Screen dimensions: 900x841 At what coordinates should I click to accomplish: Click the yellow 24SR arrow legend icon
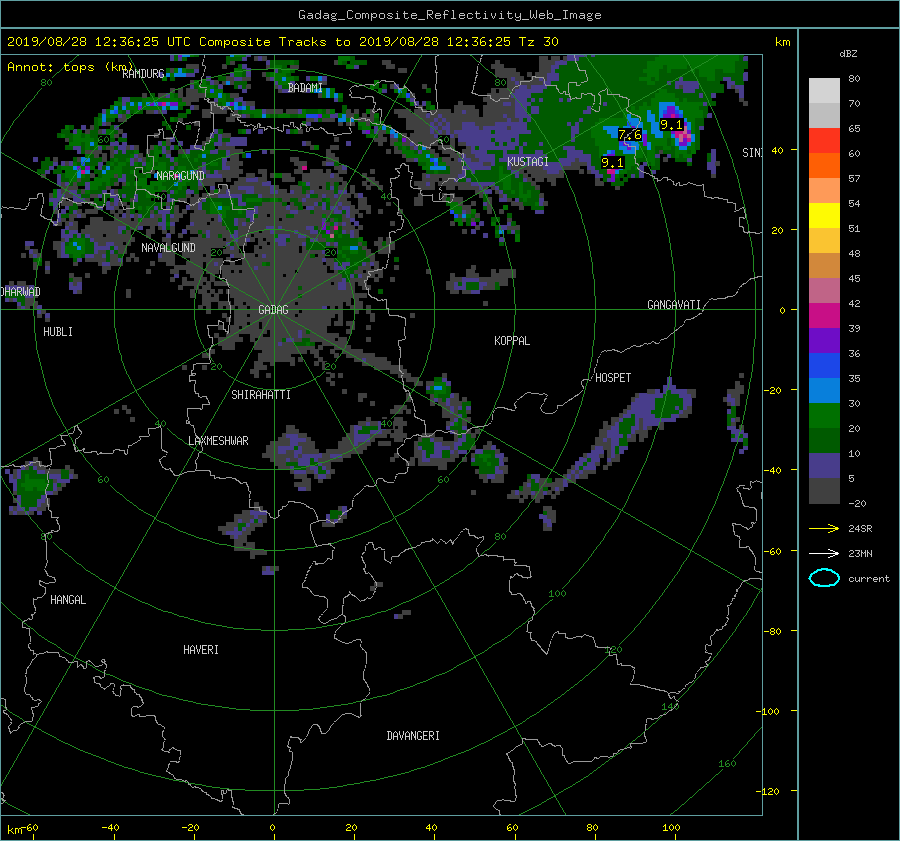(x=824, y=528)
